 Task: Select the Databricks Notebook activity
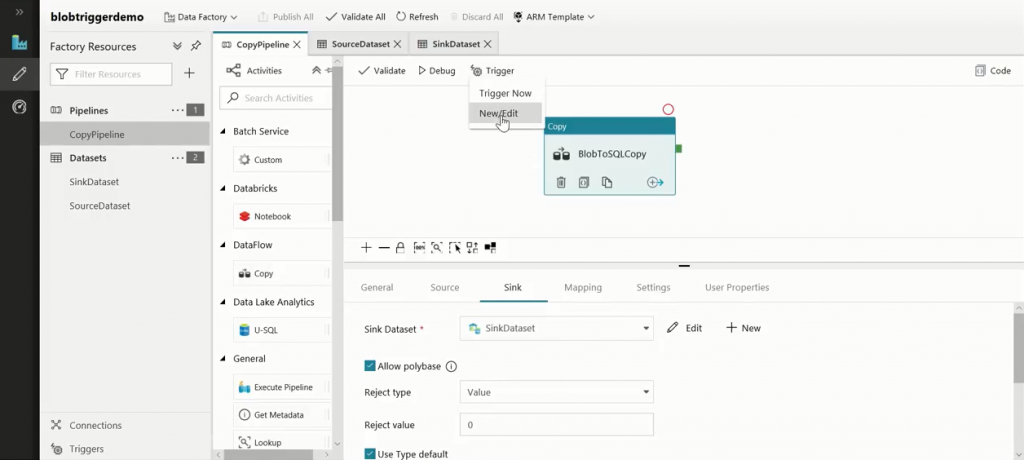click(x=281, y=216)
